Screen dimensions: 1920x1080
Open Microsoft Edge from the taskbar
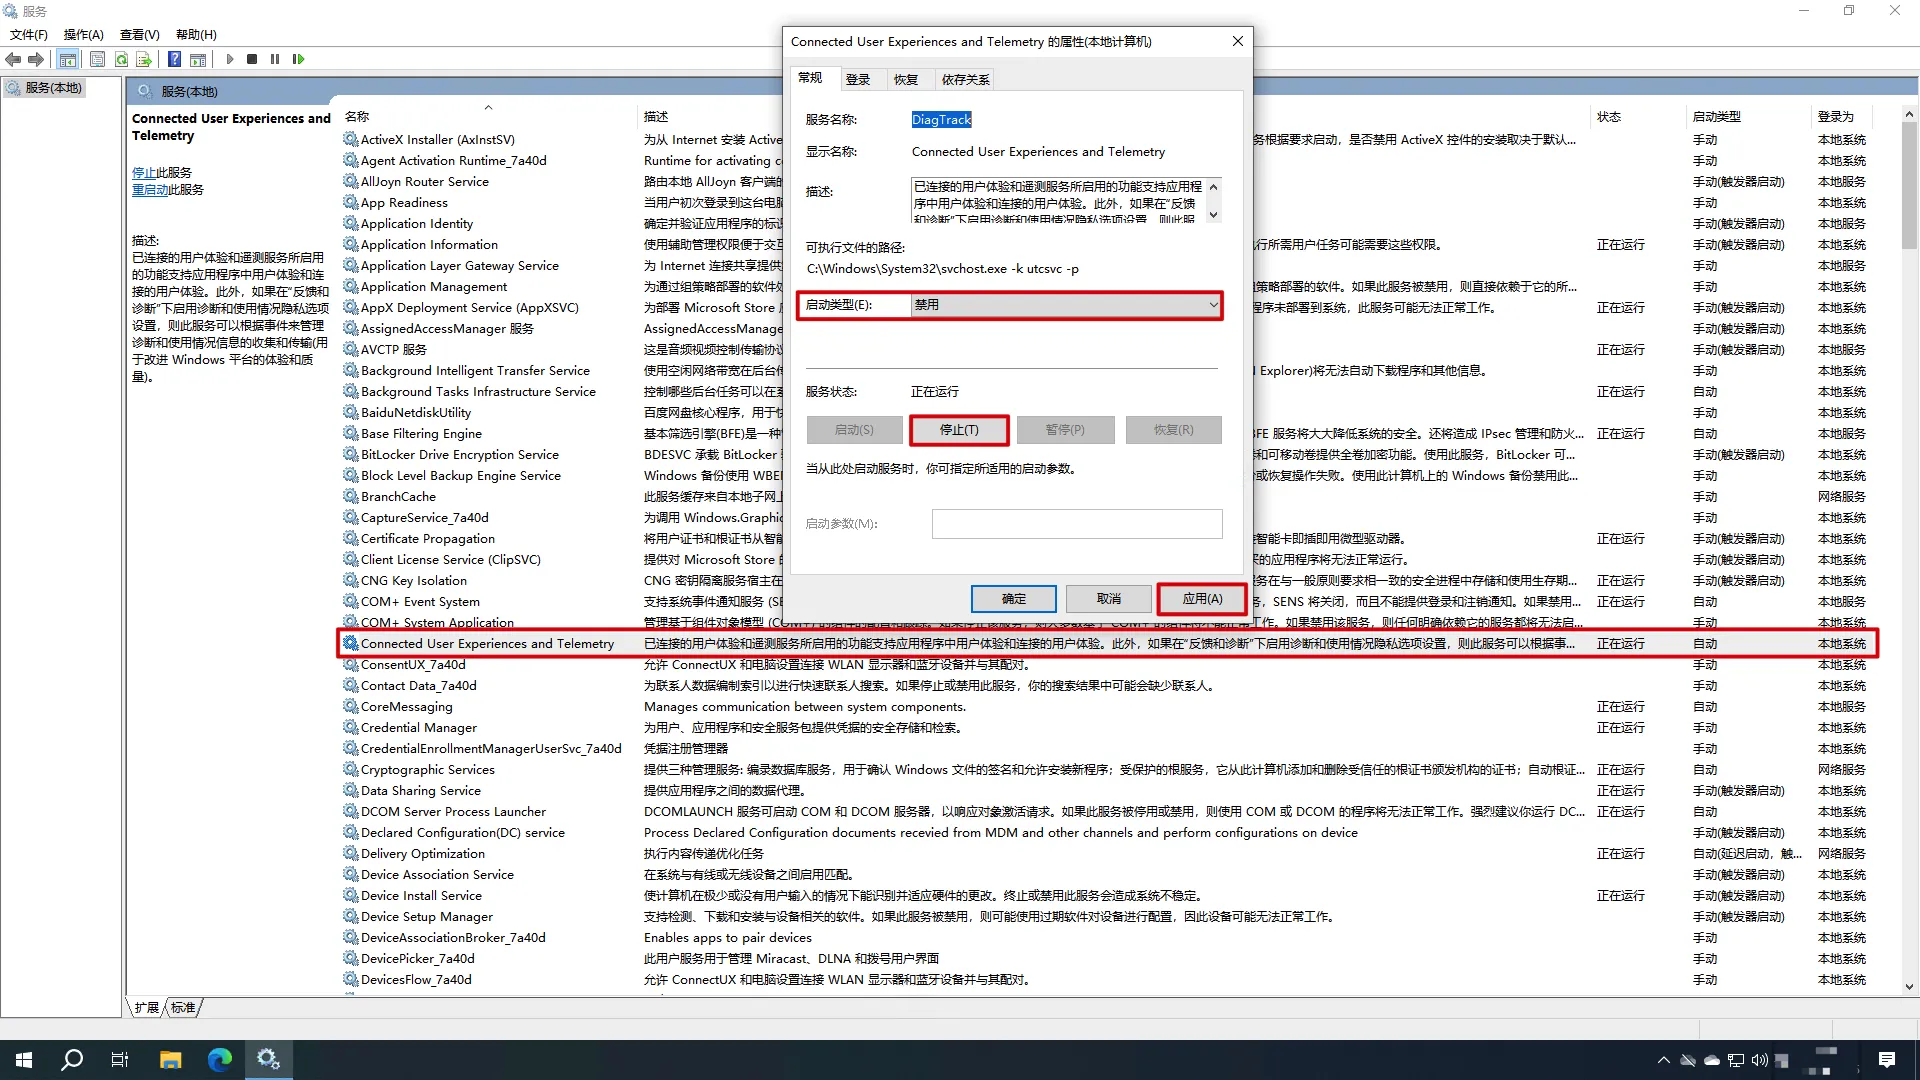coord(219,1060)
